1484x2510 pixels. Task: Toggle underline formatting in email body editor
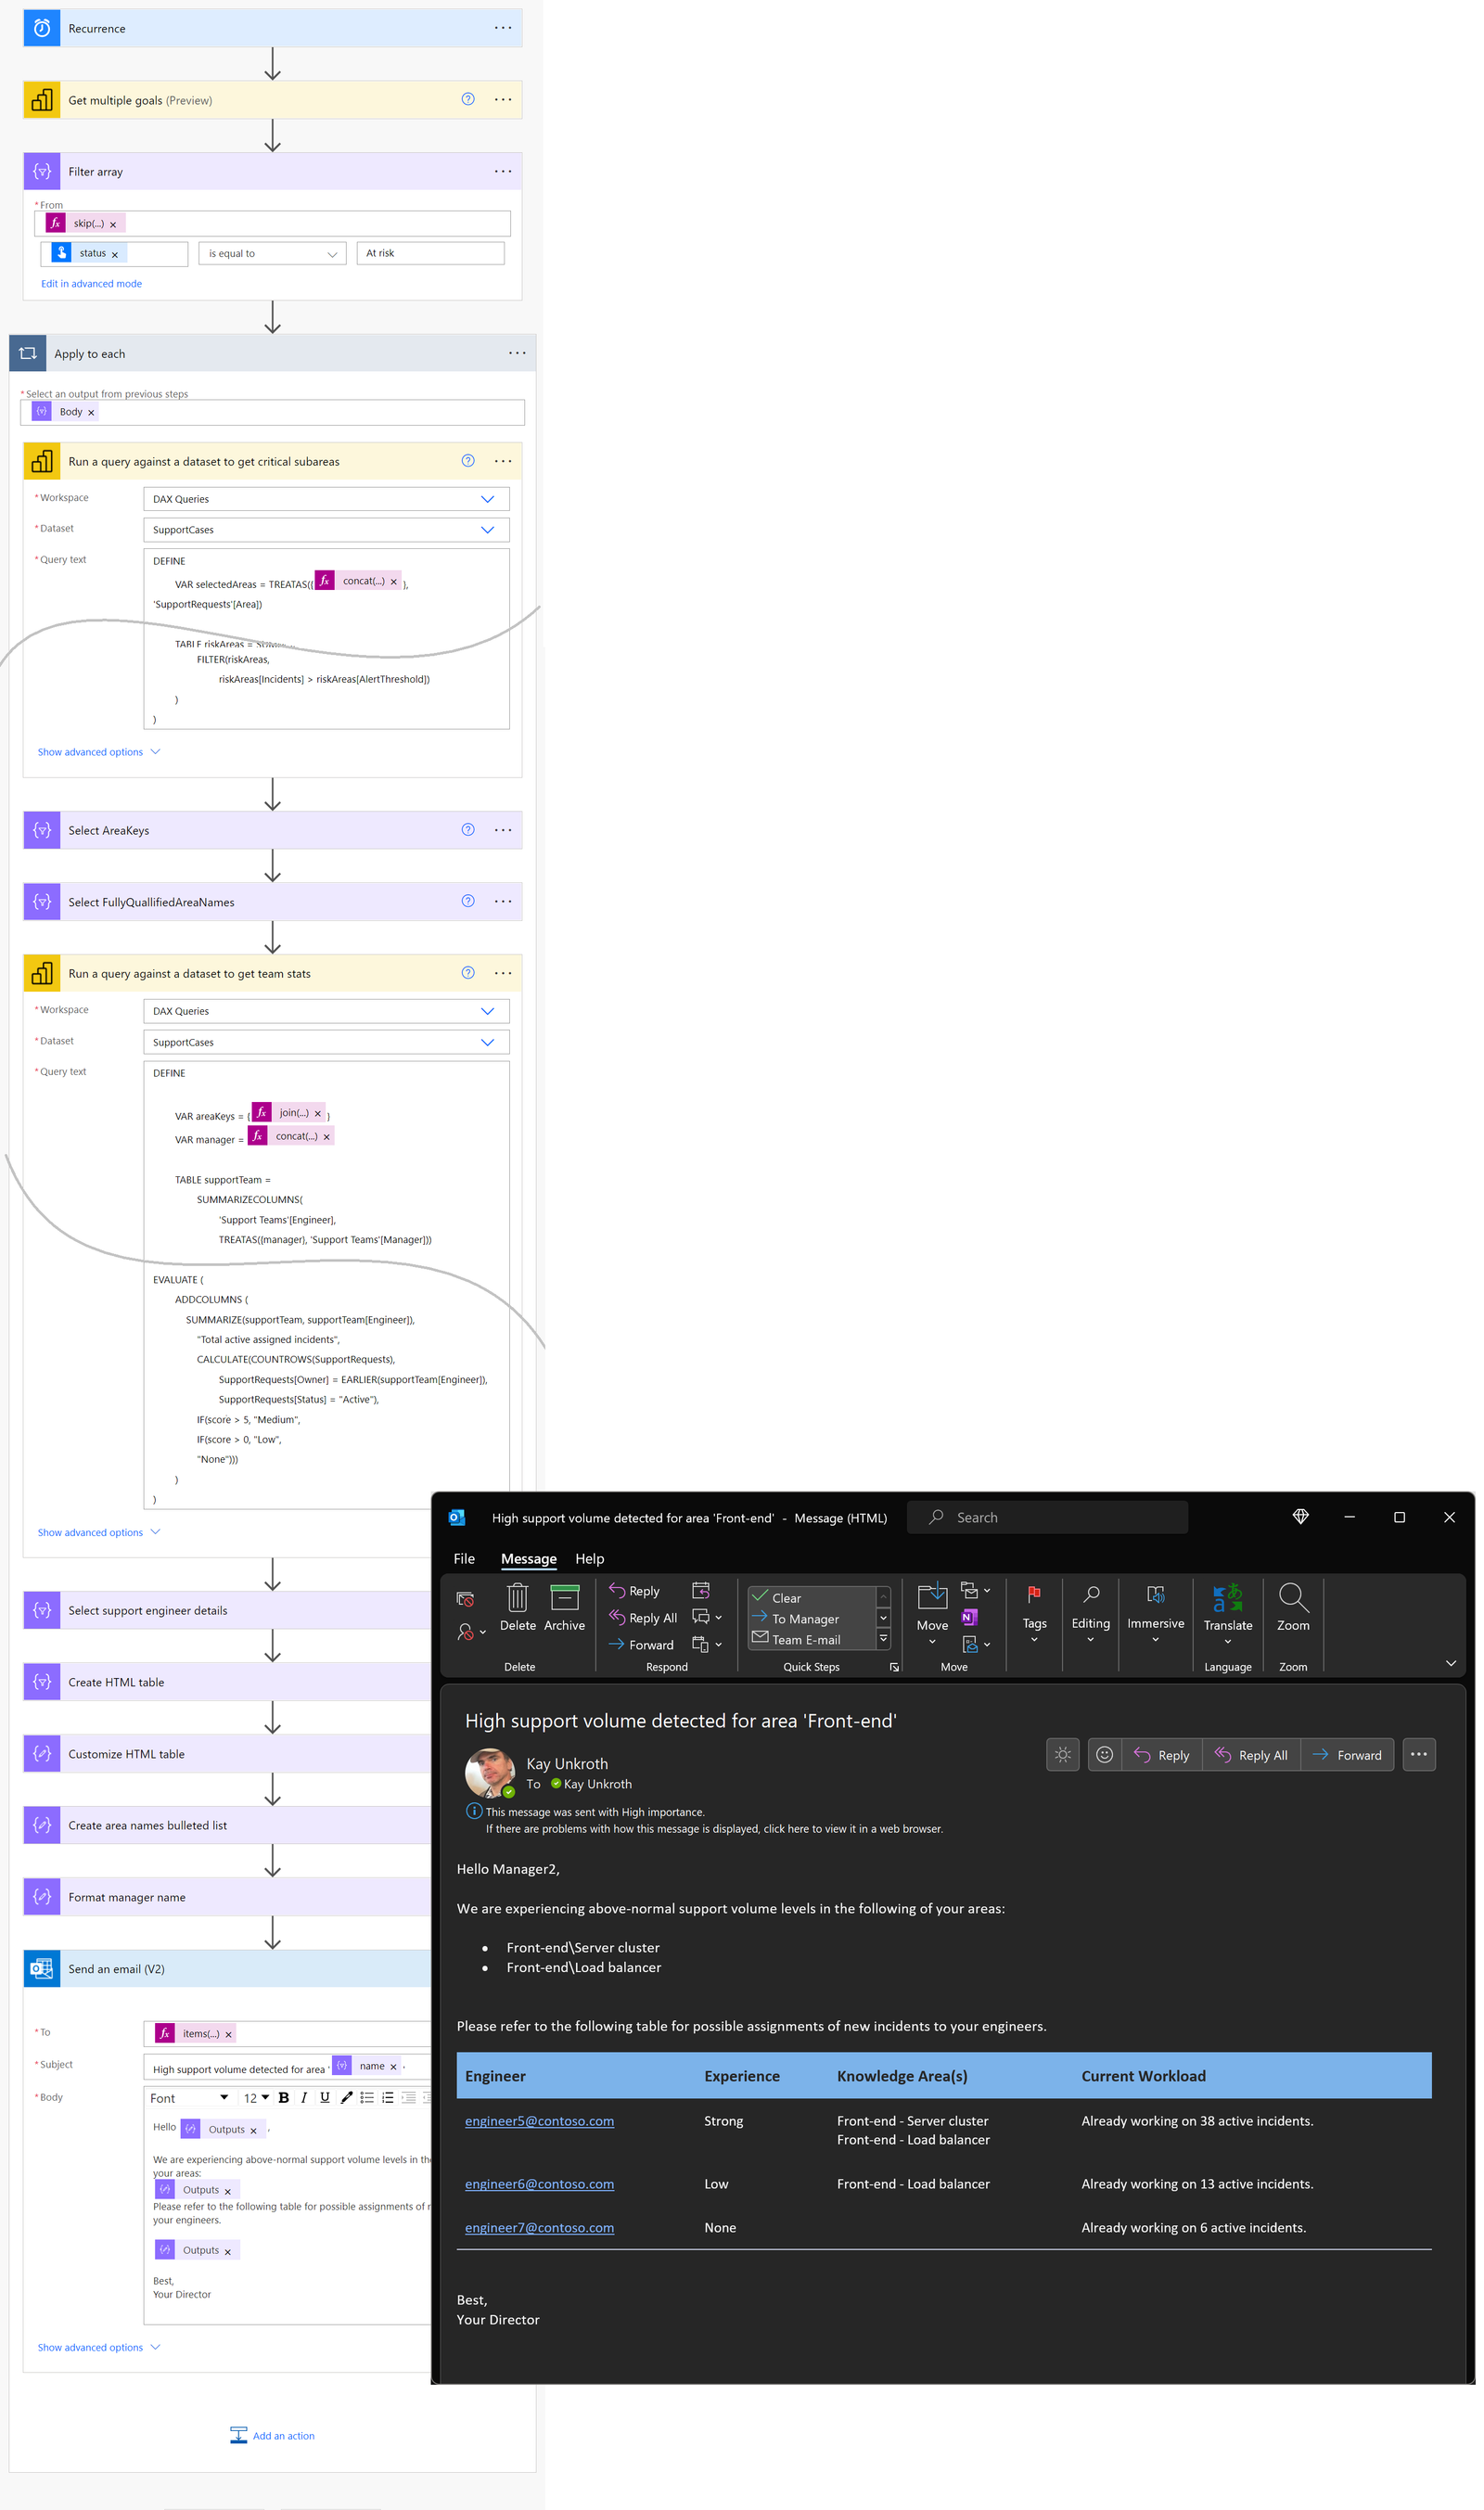pos(325,2097)
